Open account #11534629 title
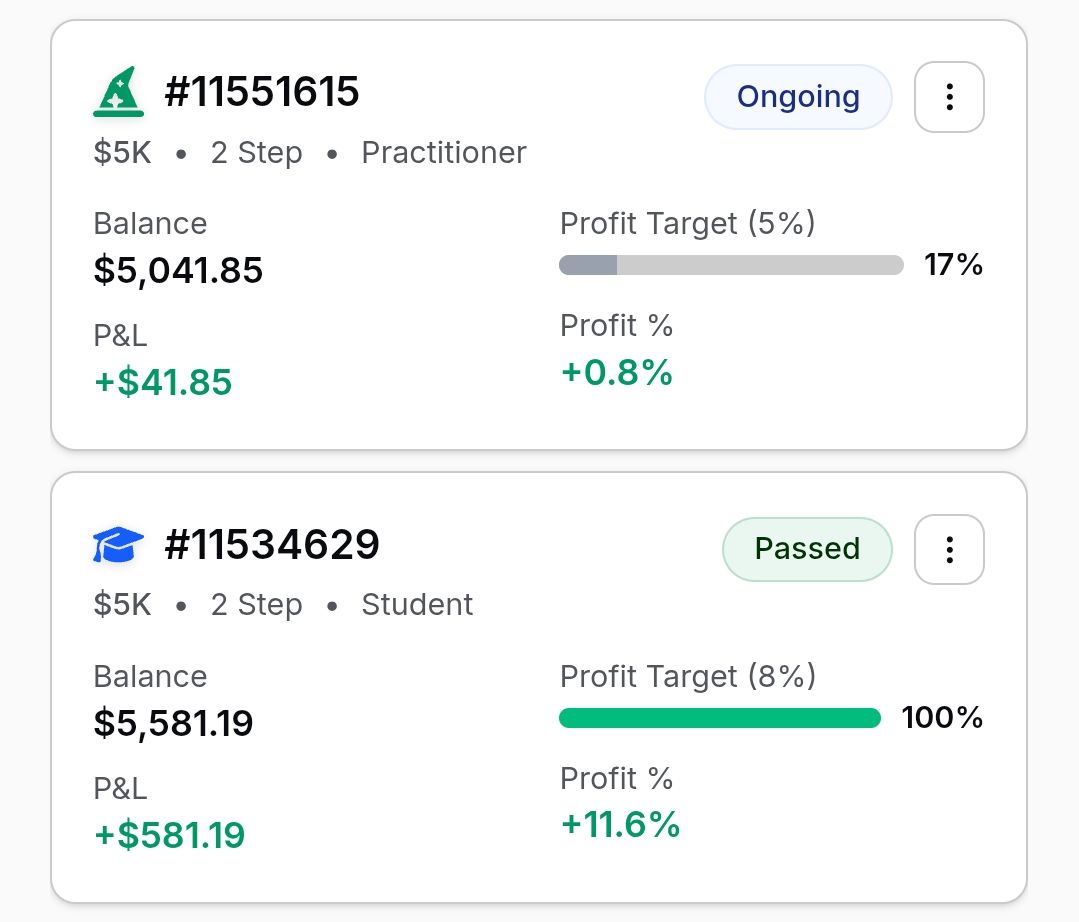1079x922 pixels. click(x=272, y=545)
